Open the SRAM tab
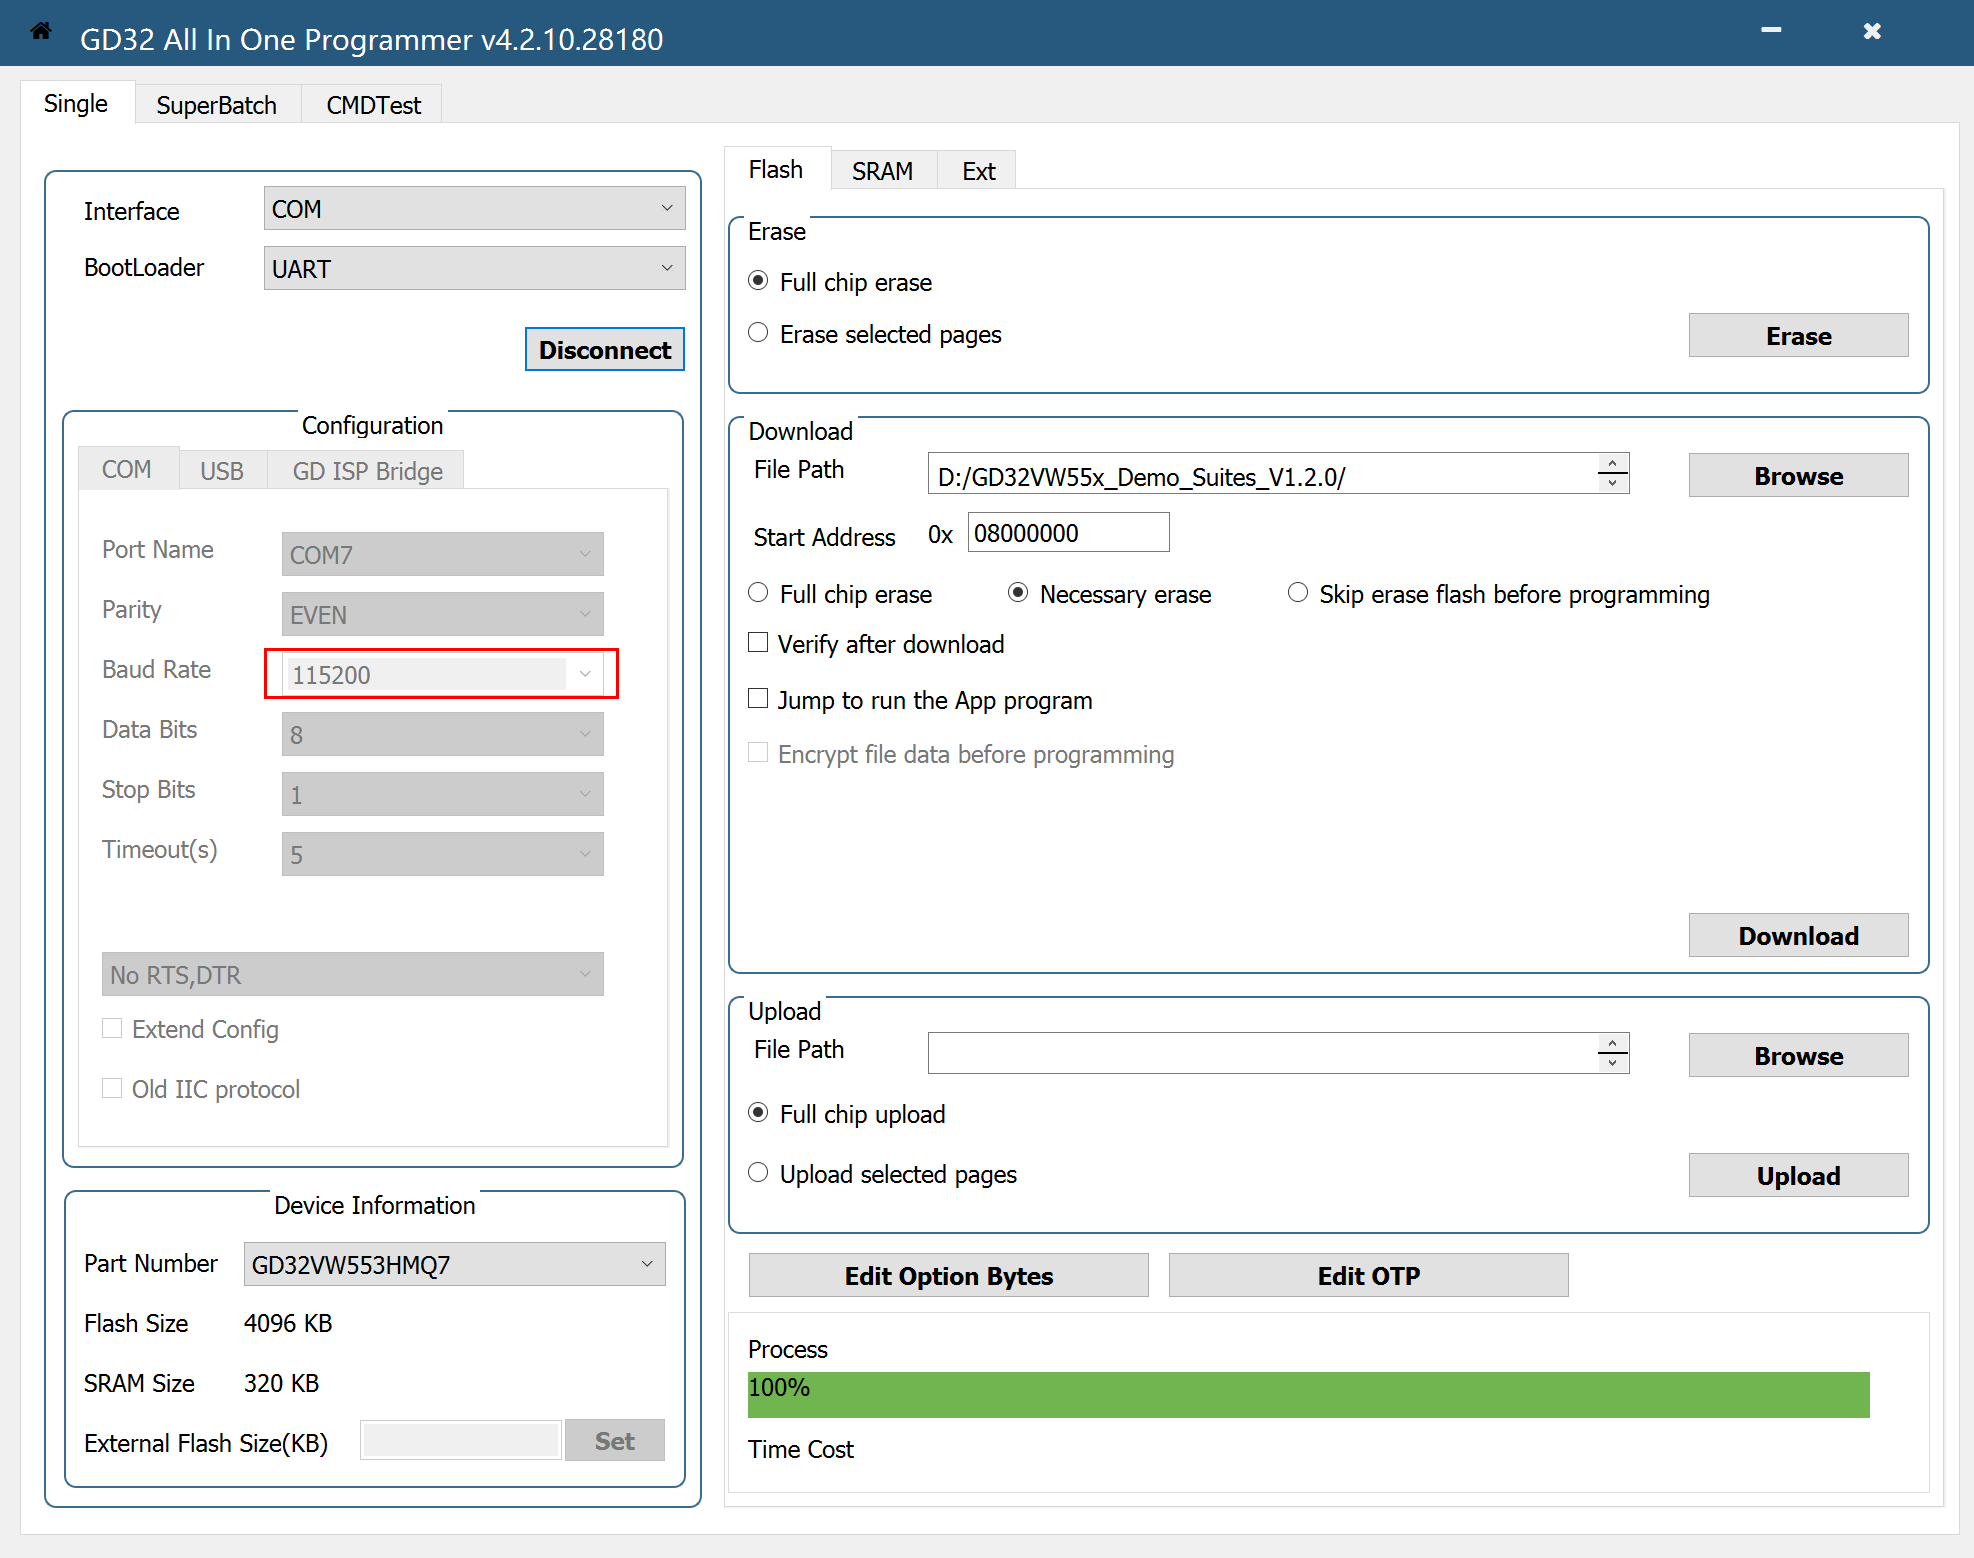1974x1558 pixels. [x=882, y=171]
